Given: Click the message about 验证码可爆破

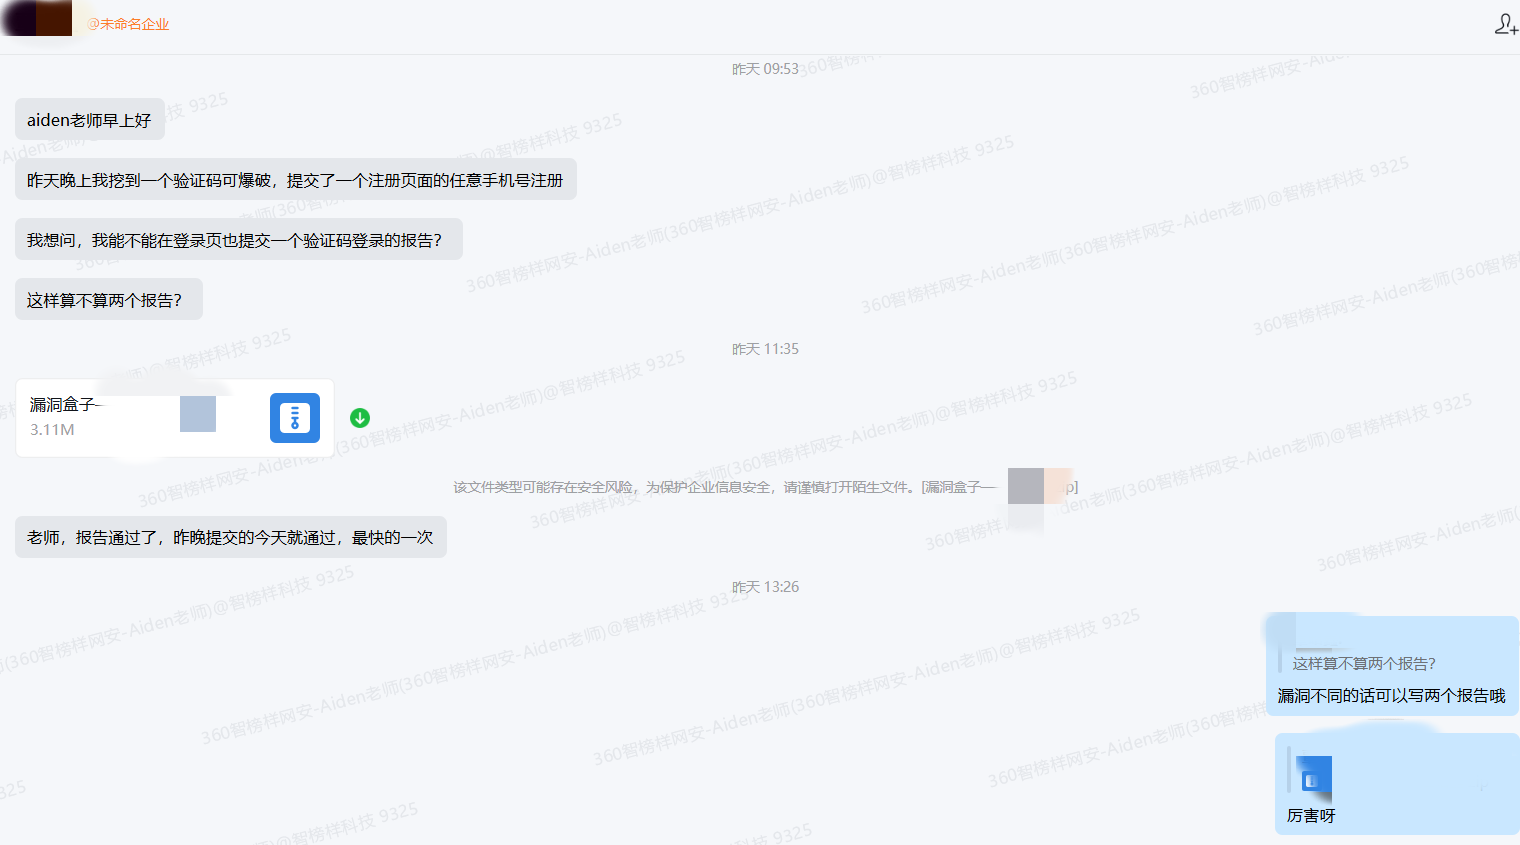Looking at the screenshot, I should tap(295, 180).
